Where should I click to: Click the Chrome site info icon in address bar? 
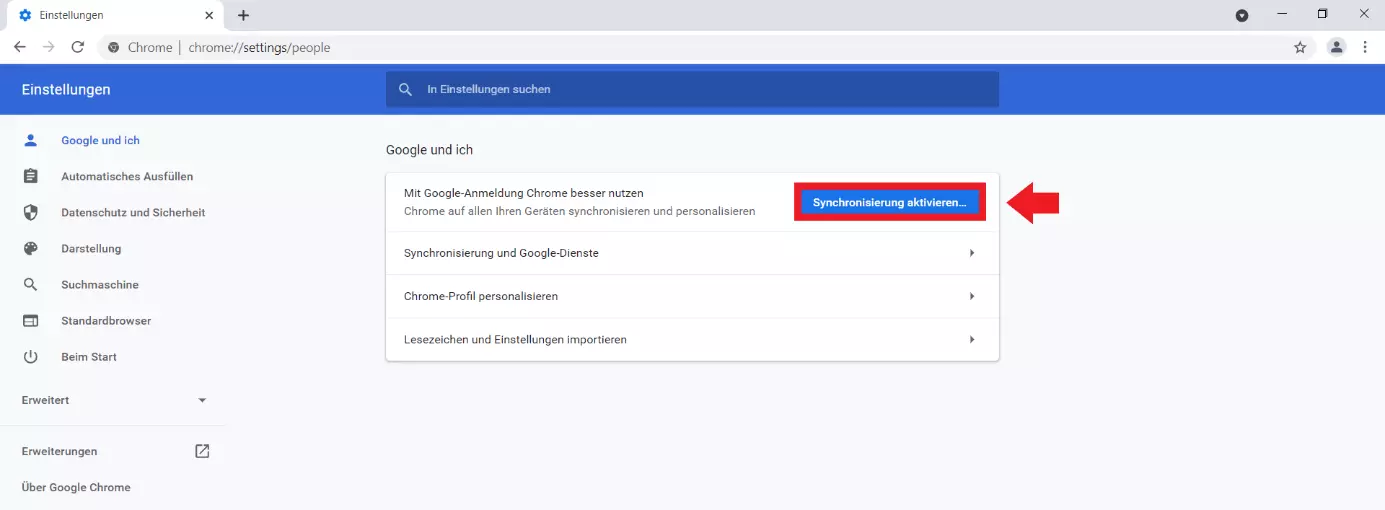[x=113, y=47]
